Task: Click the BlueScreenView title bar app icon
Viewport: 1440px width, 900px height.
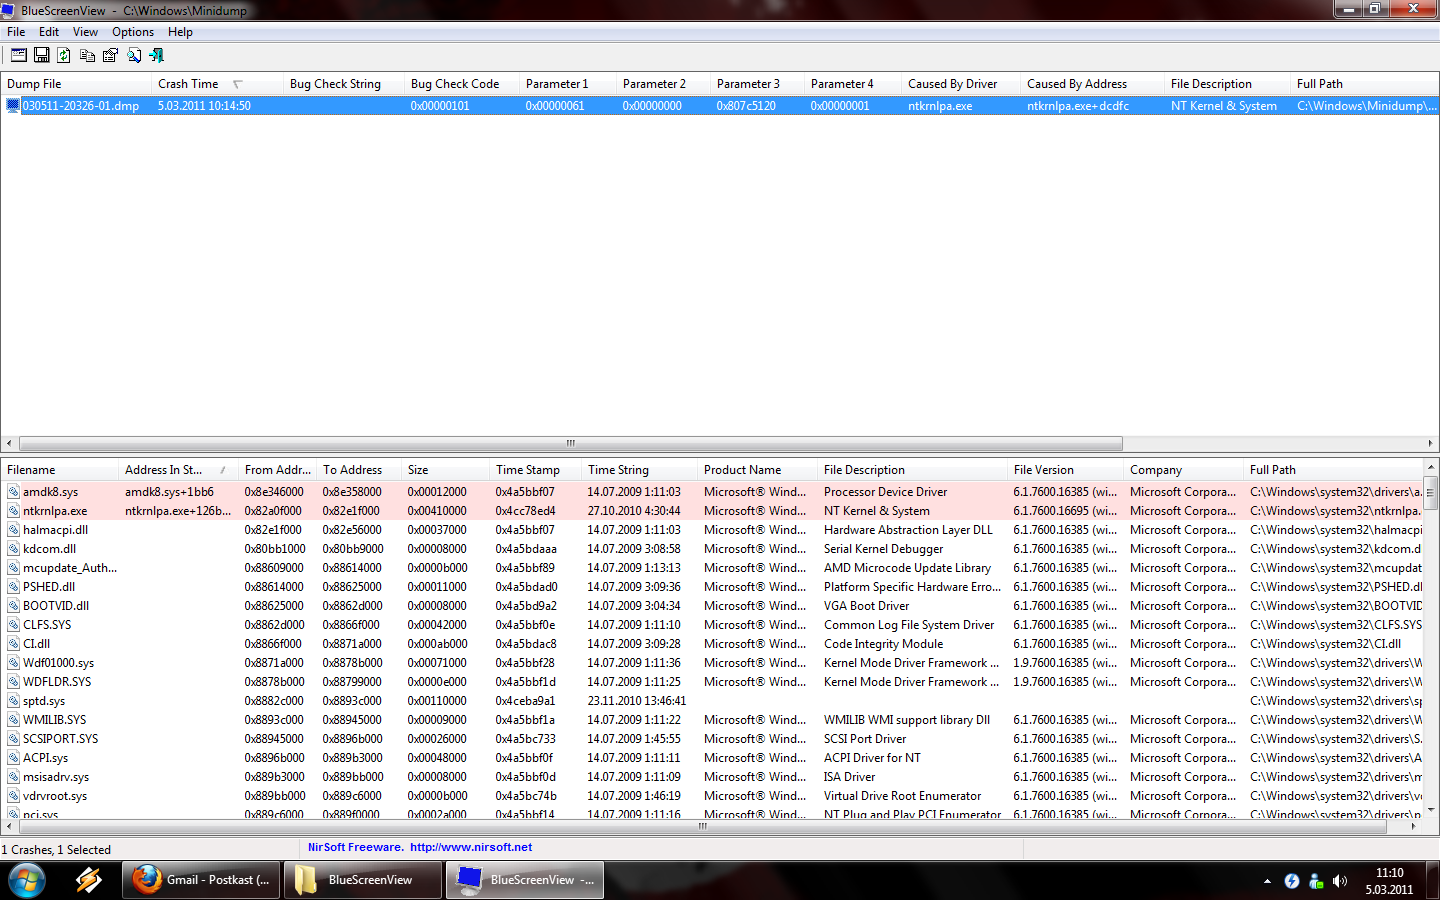Action: point(9,10)
